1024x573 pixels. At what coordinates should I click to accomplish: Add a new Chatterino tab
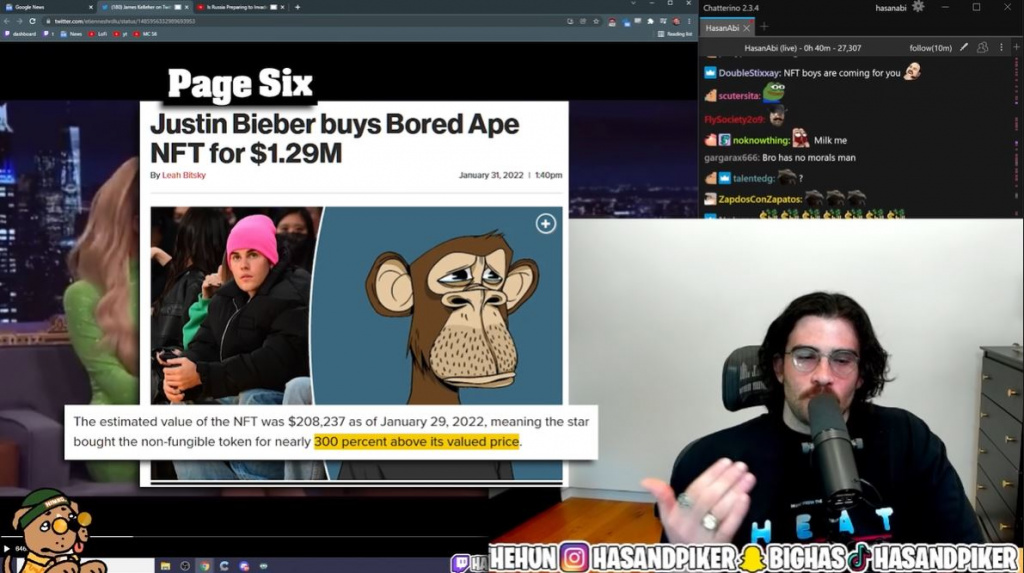(764, 27)
